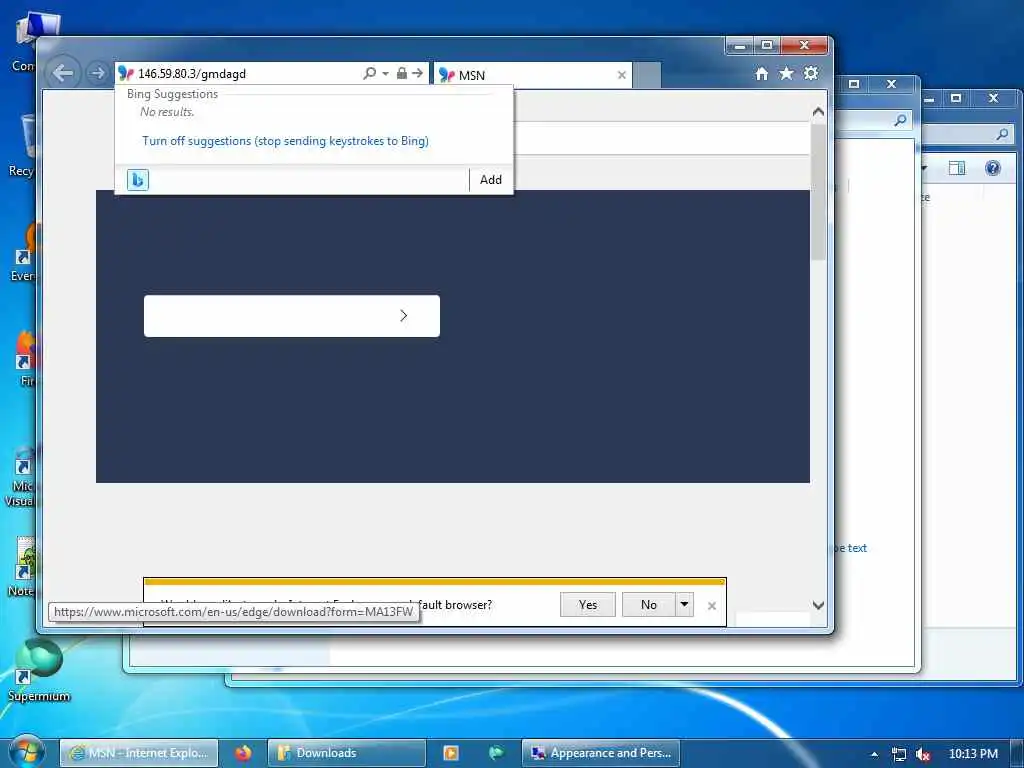Open Help icon in rear window
Screen dimensions: 1024x768
tap(993, 168)
